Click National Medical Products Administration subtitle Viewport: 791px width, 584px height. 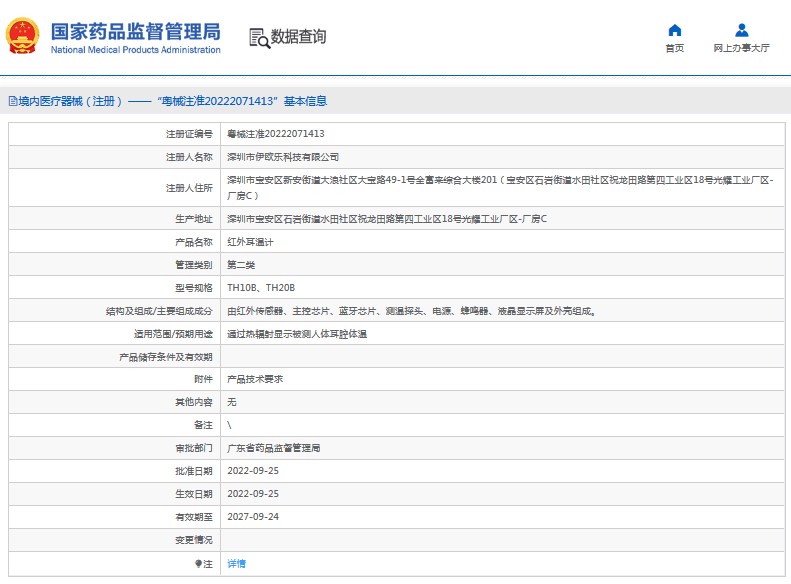click(x=136, y=49)
